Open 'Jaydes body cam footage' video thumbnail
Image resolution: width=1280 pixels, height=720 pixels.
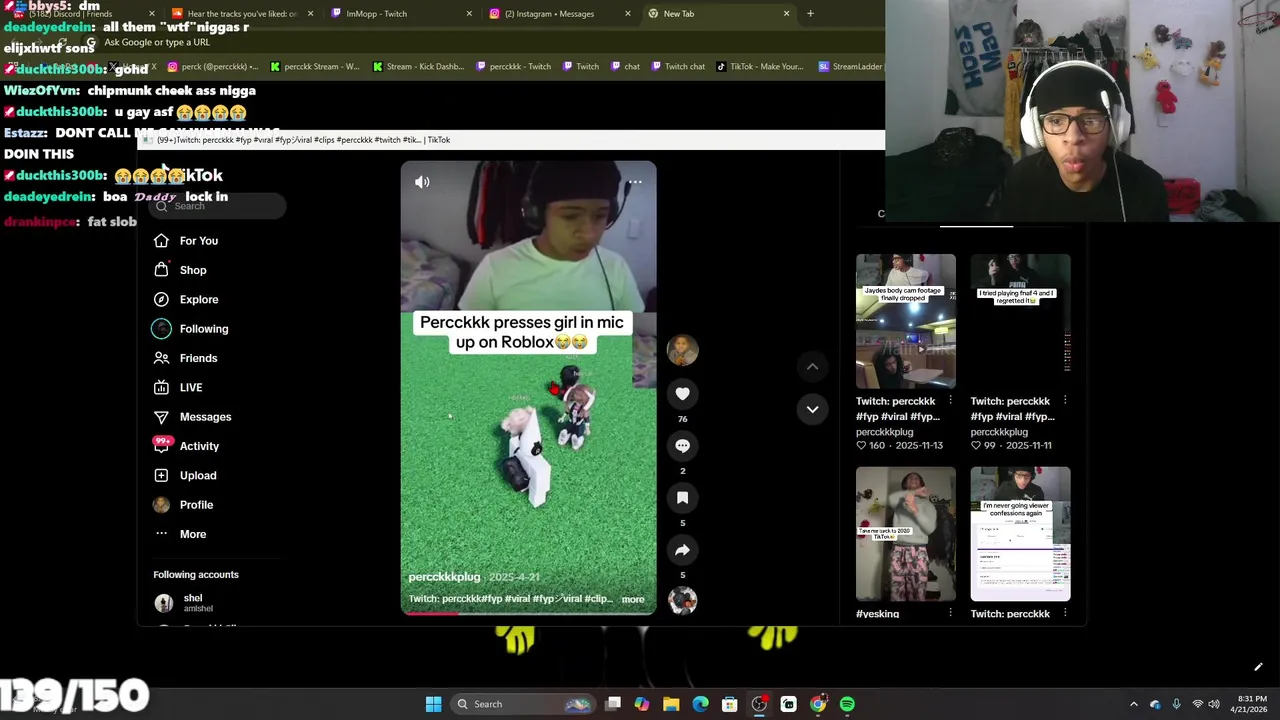906,321
